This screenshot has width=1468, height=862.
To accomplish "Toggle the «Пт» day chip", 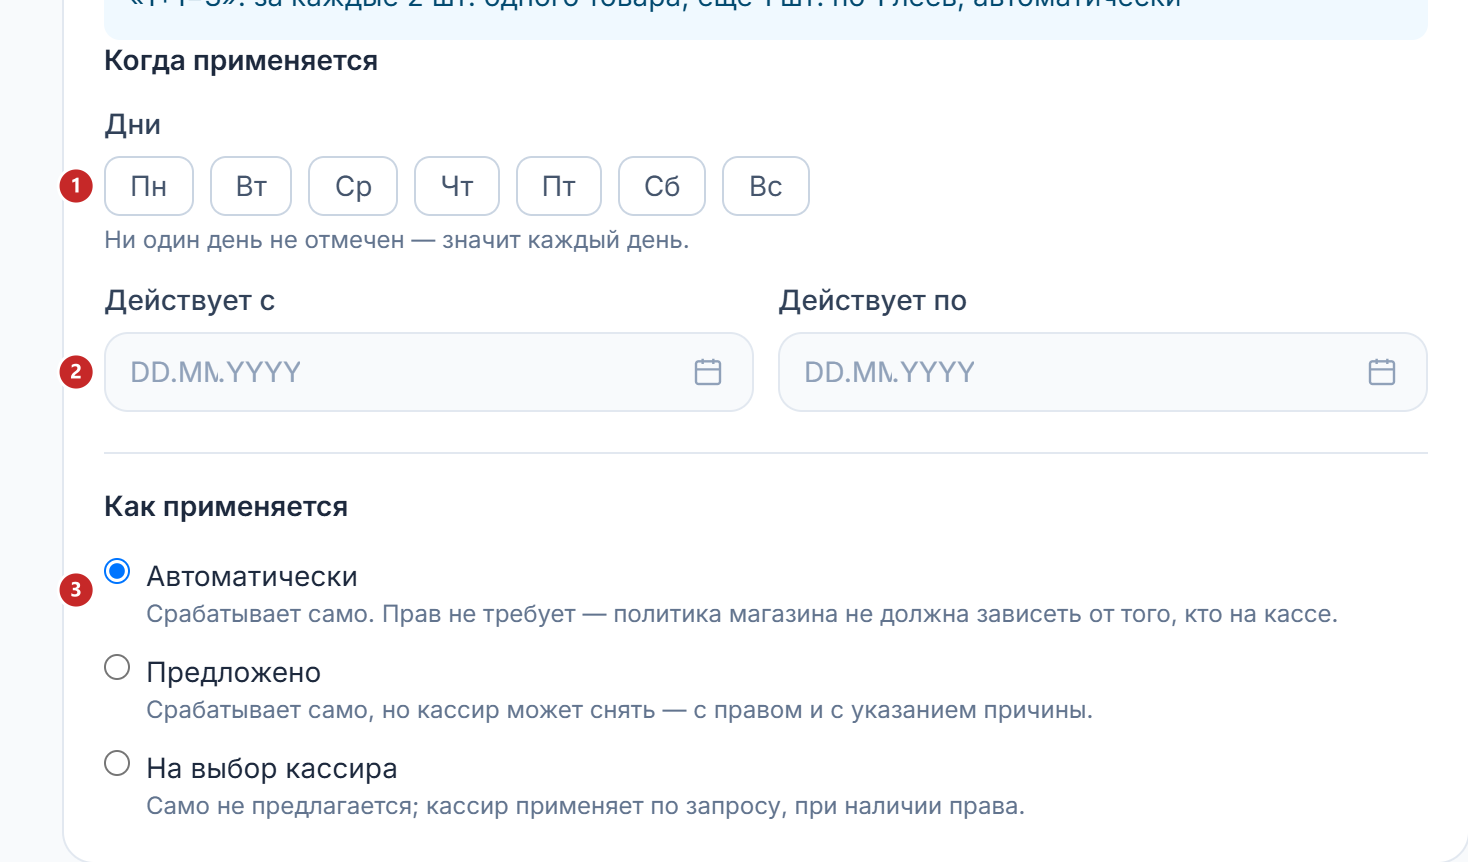I will [559, 186].
